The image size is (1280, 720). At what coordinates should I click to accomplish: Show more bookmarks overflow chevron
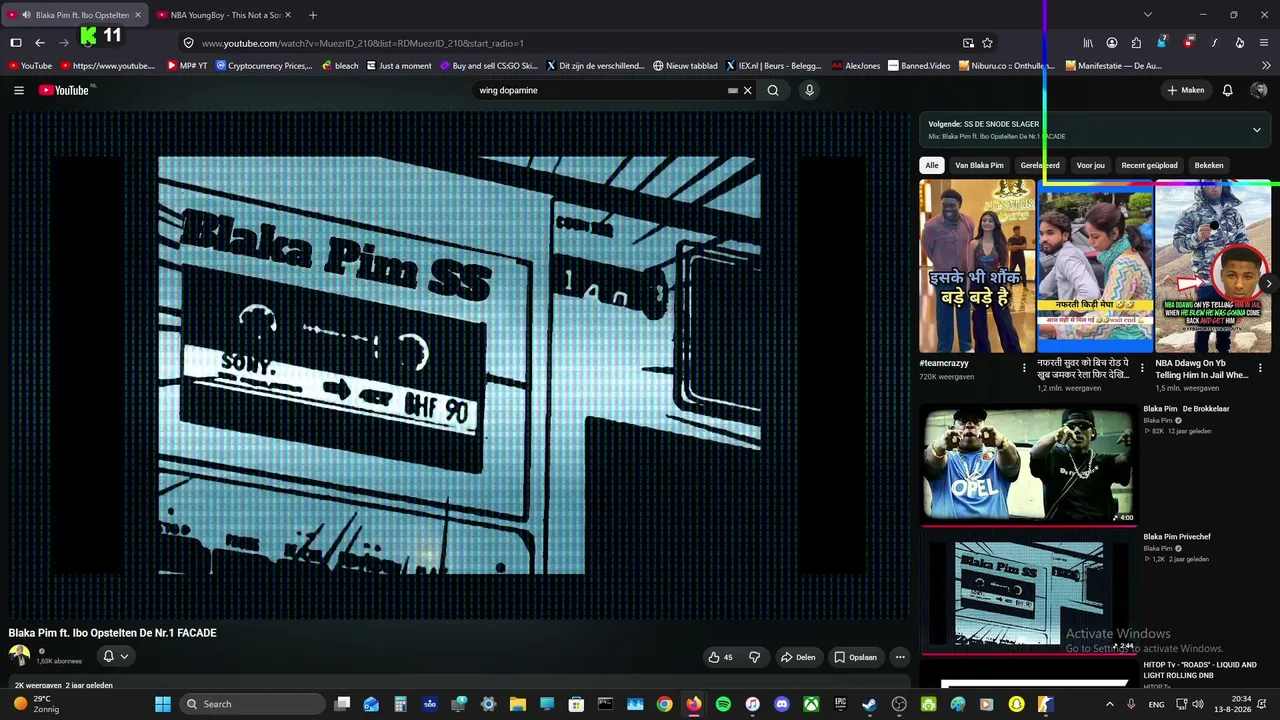pos(1265,66)
